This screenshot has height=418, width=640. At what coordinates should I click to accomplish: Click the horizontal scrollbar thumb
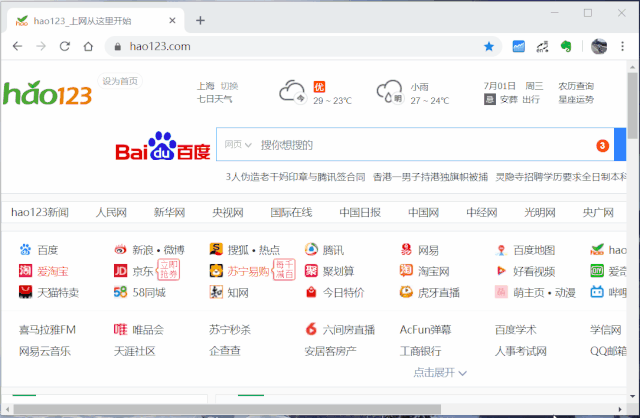point(227,409)
